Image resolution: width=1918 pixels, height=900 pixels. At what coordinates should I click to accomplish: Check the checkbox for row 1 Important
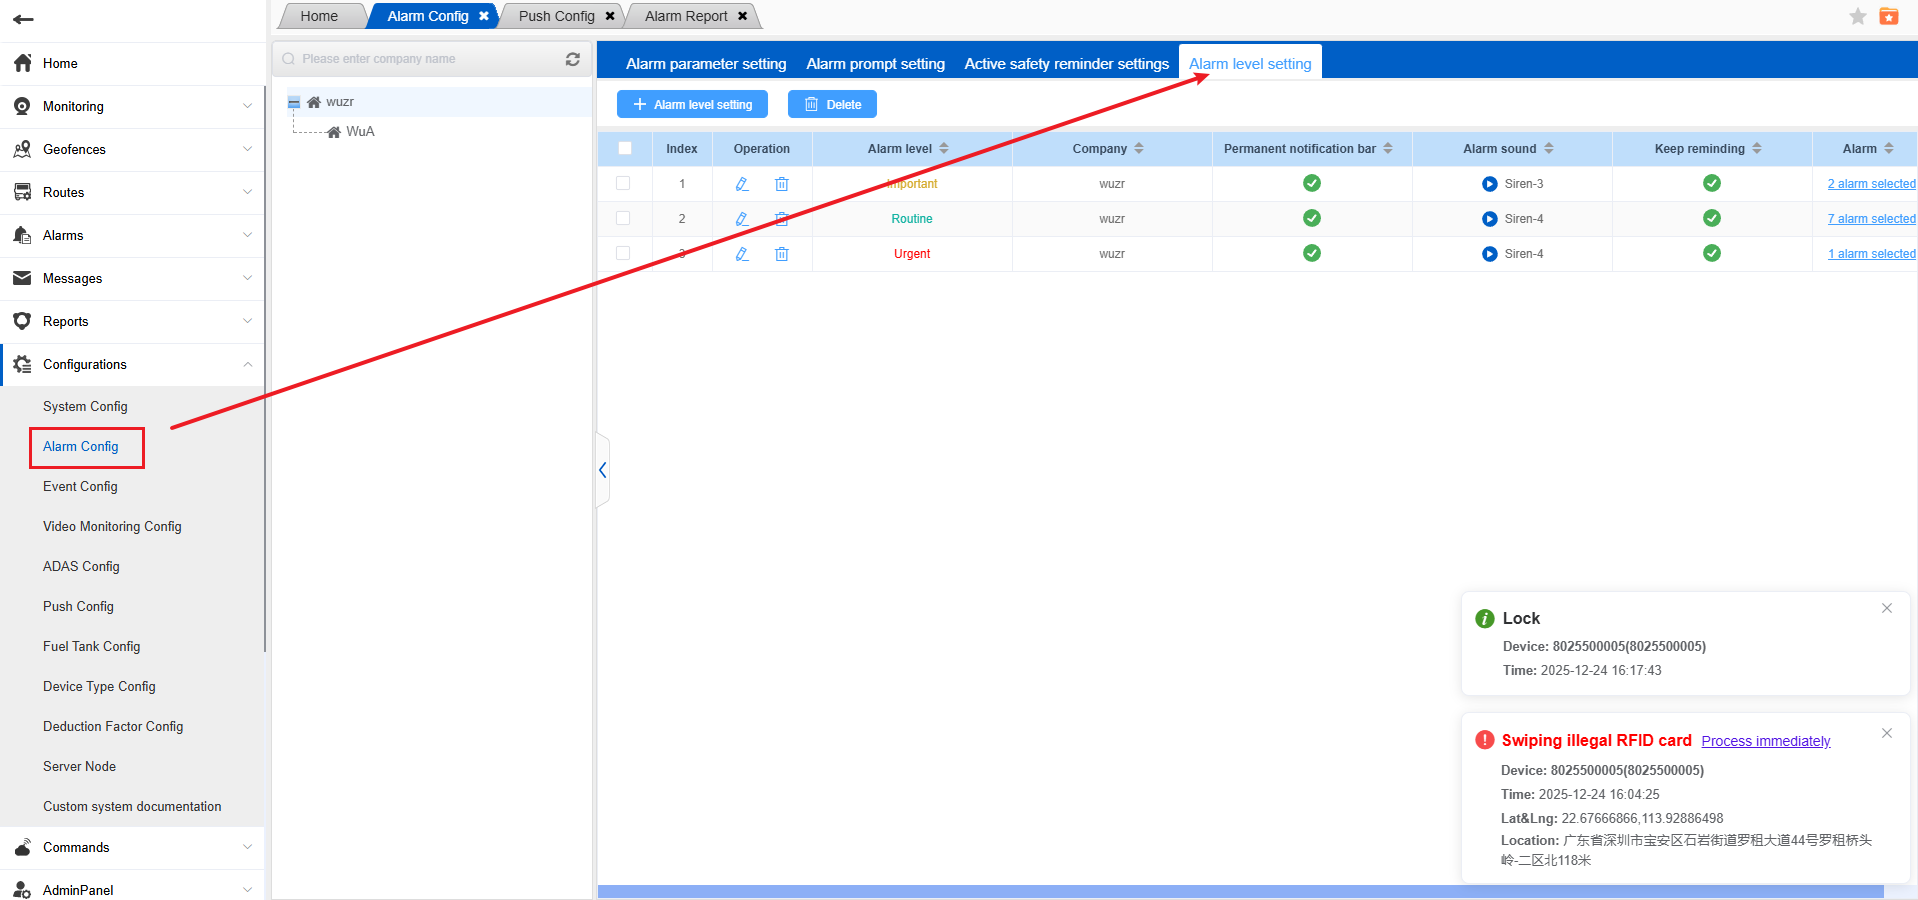(623, 184)
